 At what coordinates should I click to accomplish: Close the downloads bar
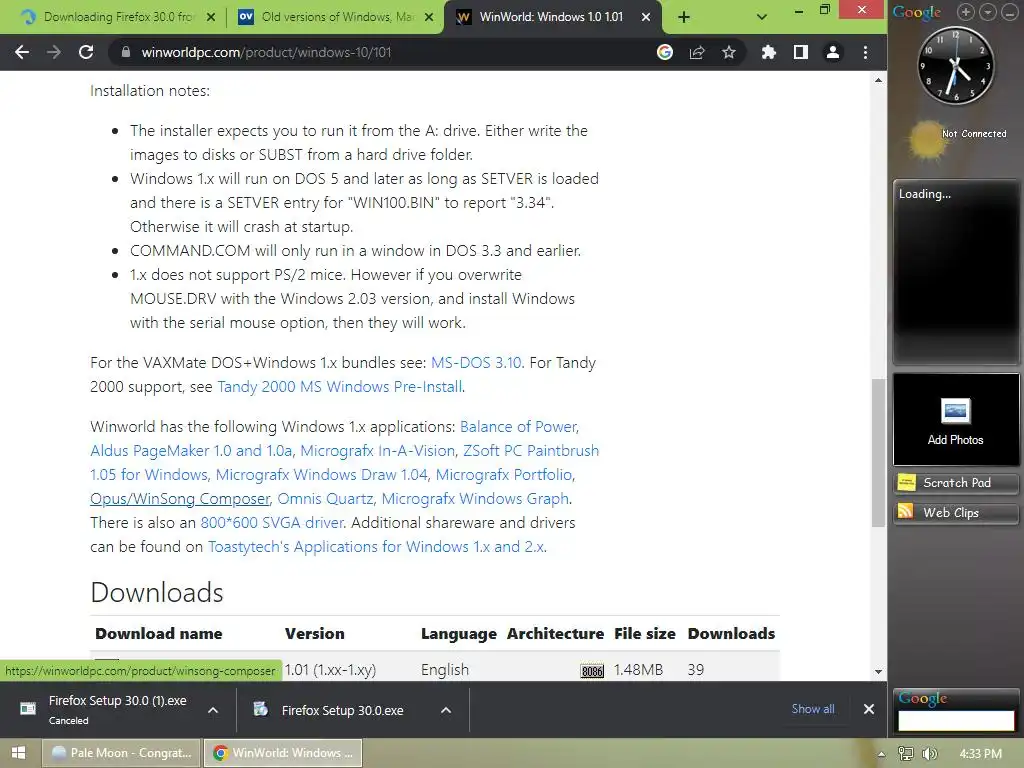(x=869, y=709)
